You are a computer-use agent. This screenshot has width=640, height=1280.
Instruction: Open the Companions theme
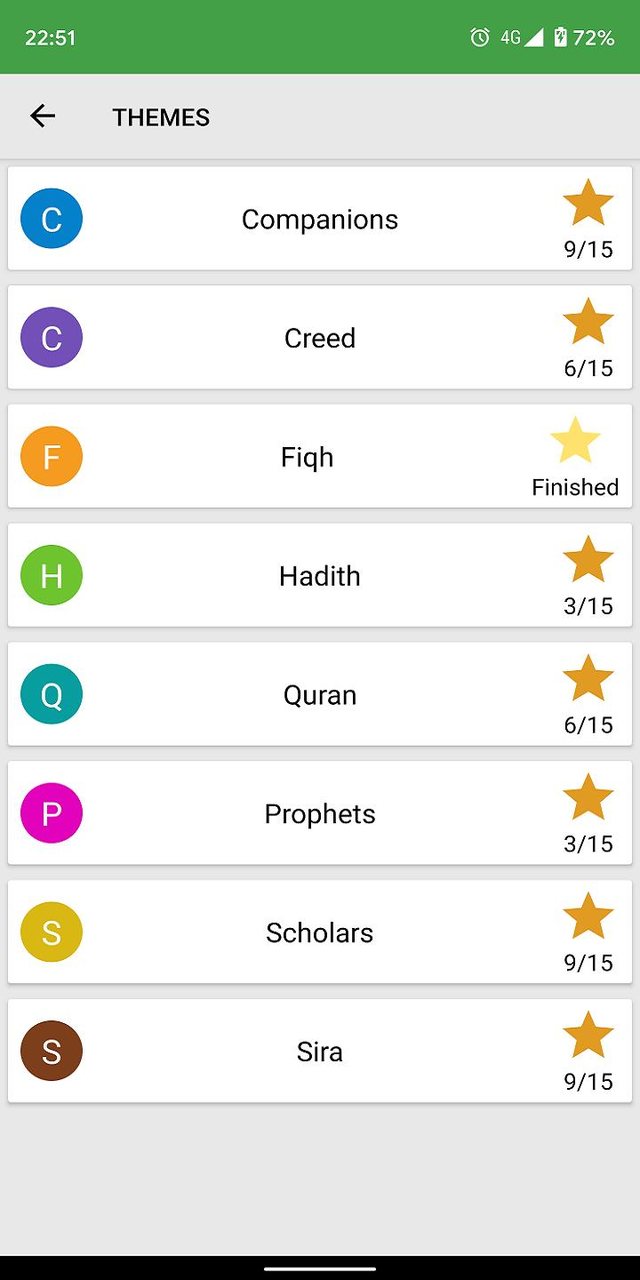(x=319, y=218)
